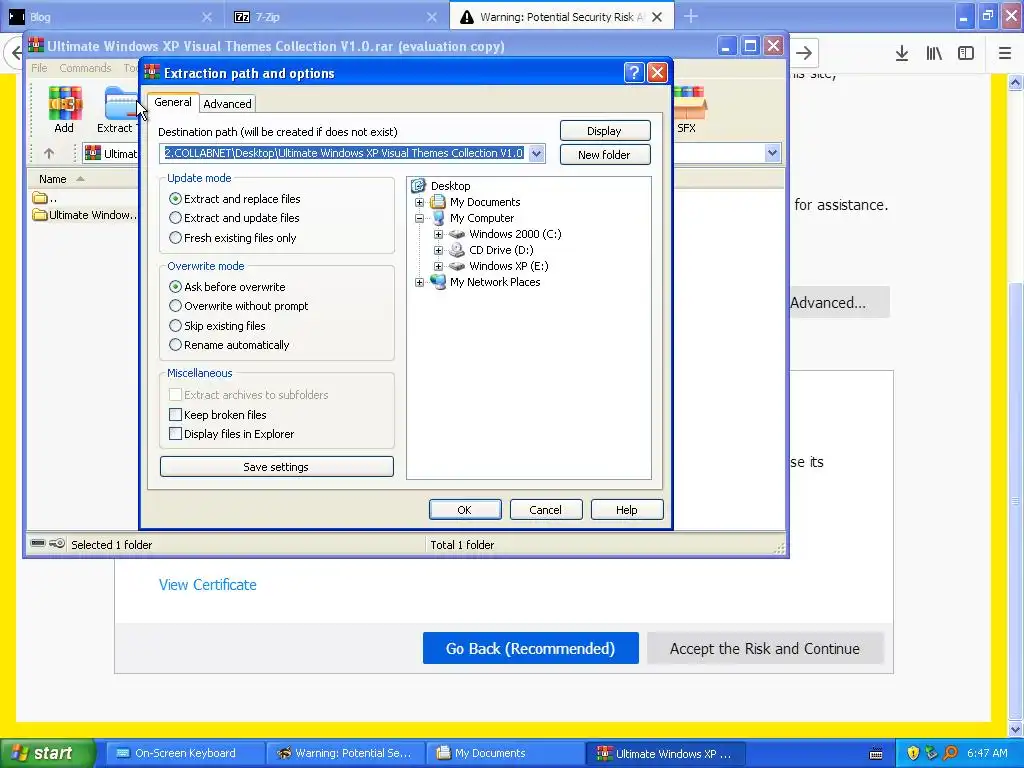Select the My Computer icon in tree

(x=438, y=218)
